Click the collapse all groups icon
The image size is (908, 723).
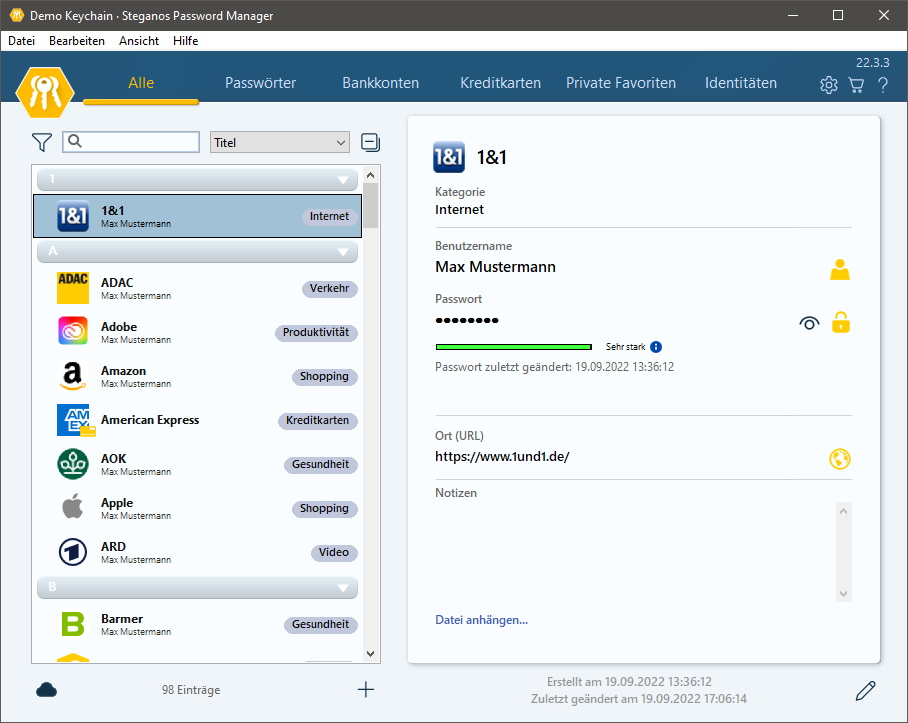tap(370, 142)
